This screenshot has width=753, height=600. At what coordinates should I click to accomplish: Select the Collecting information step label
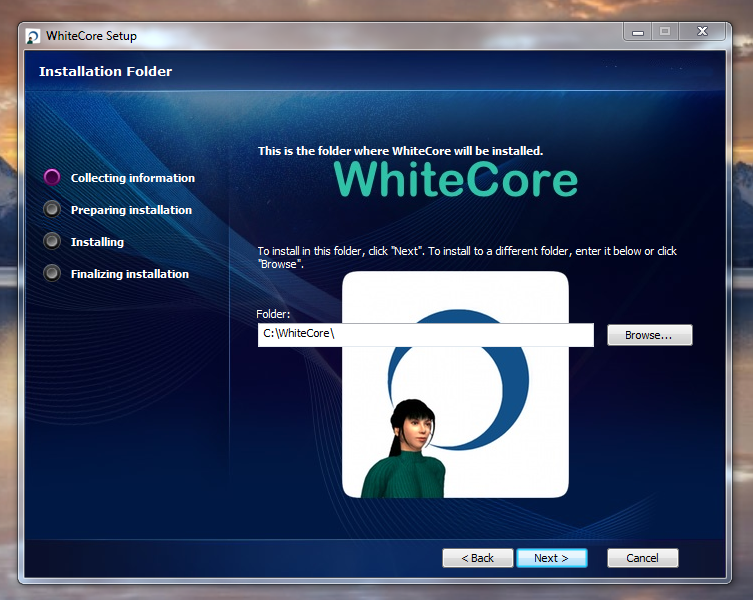pyautogui.click(x=132, y=178)
